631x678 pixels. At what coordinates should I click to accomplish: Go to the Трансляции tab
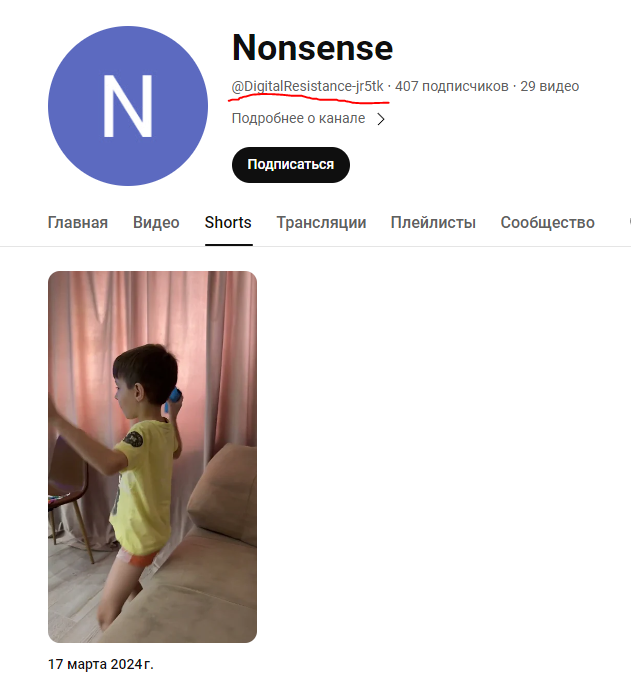[321, 223]
